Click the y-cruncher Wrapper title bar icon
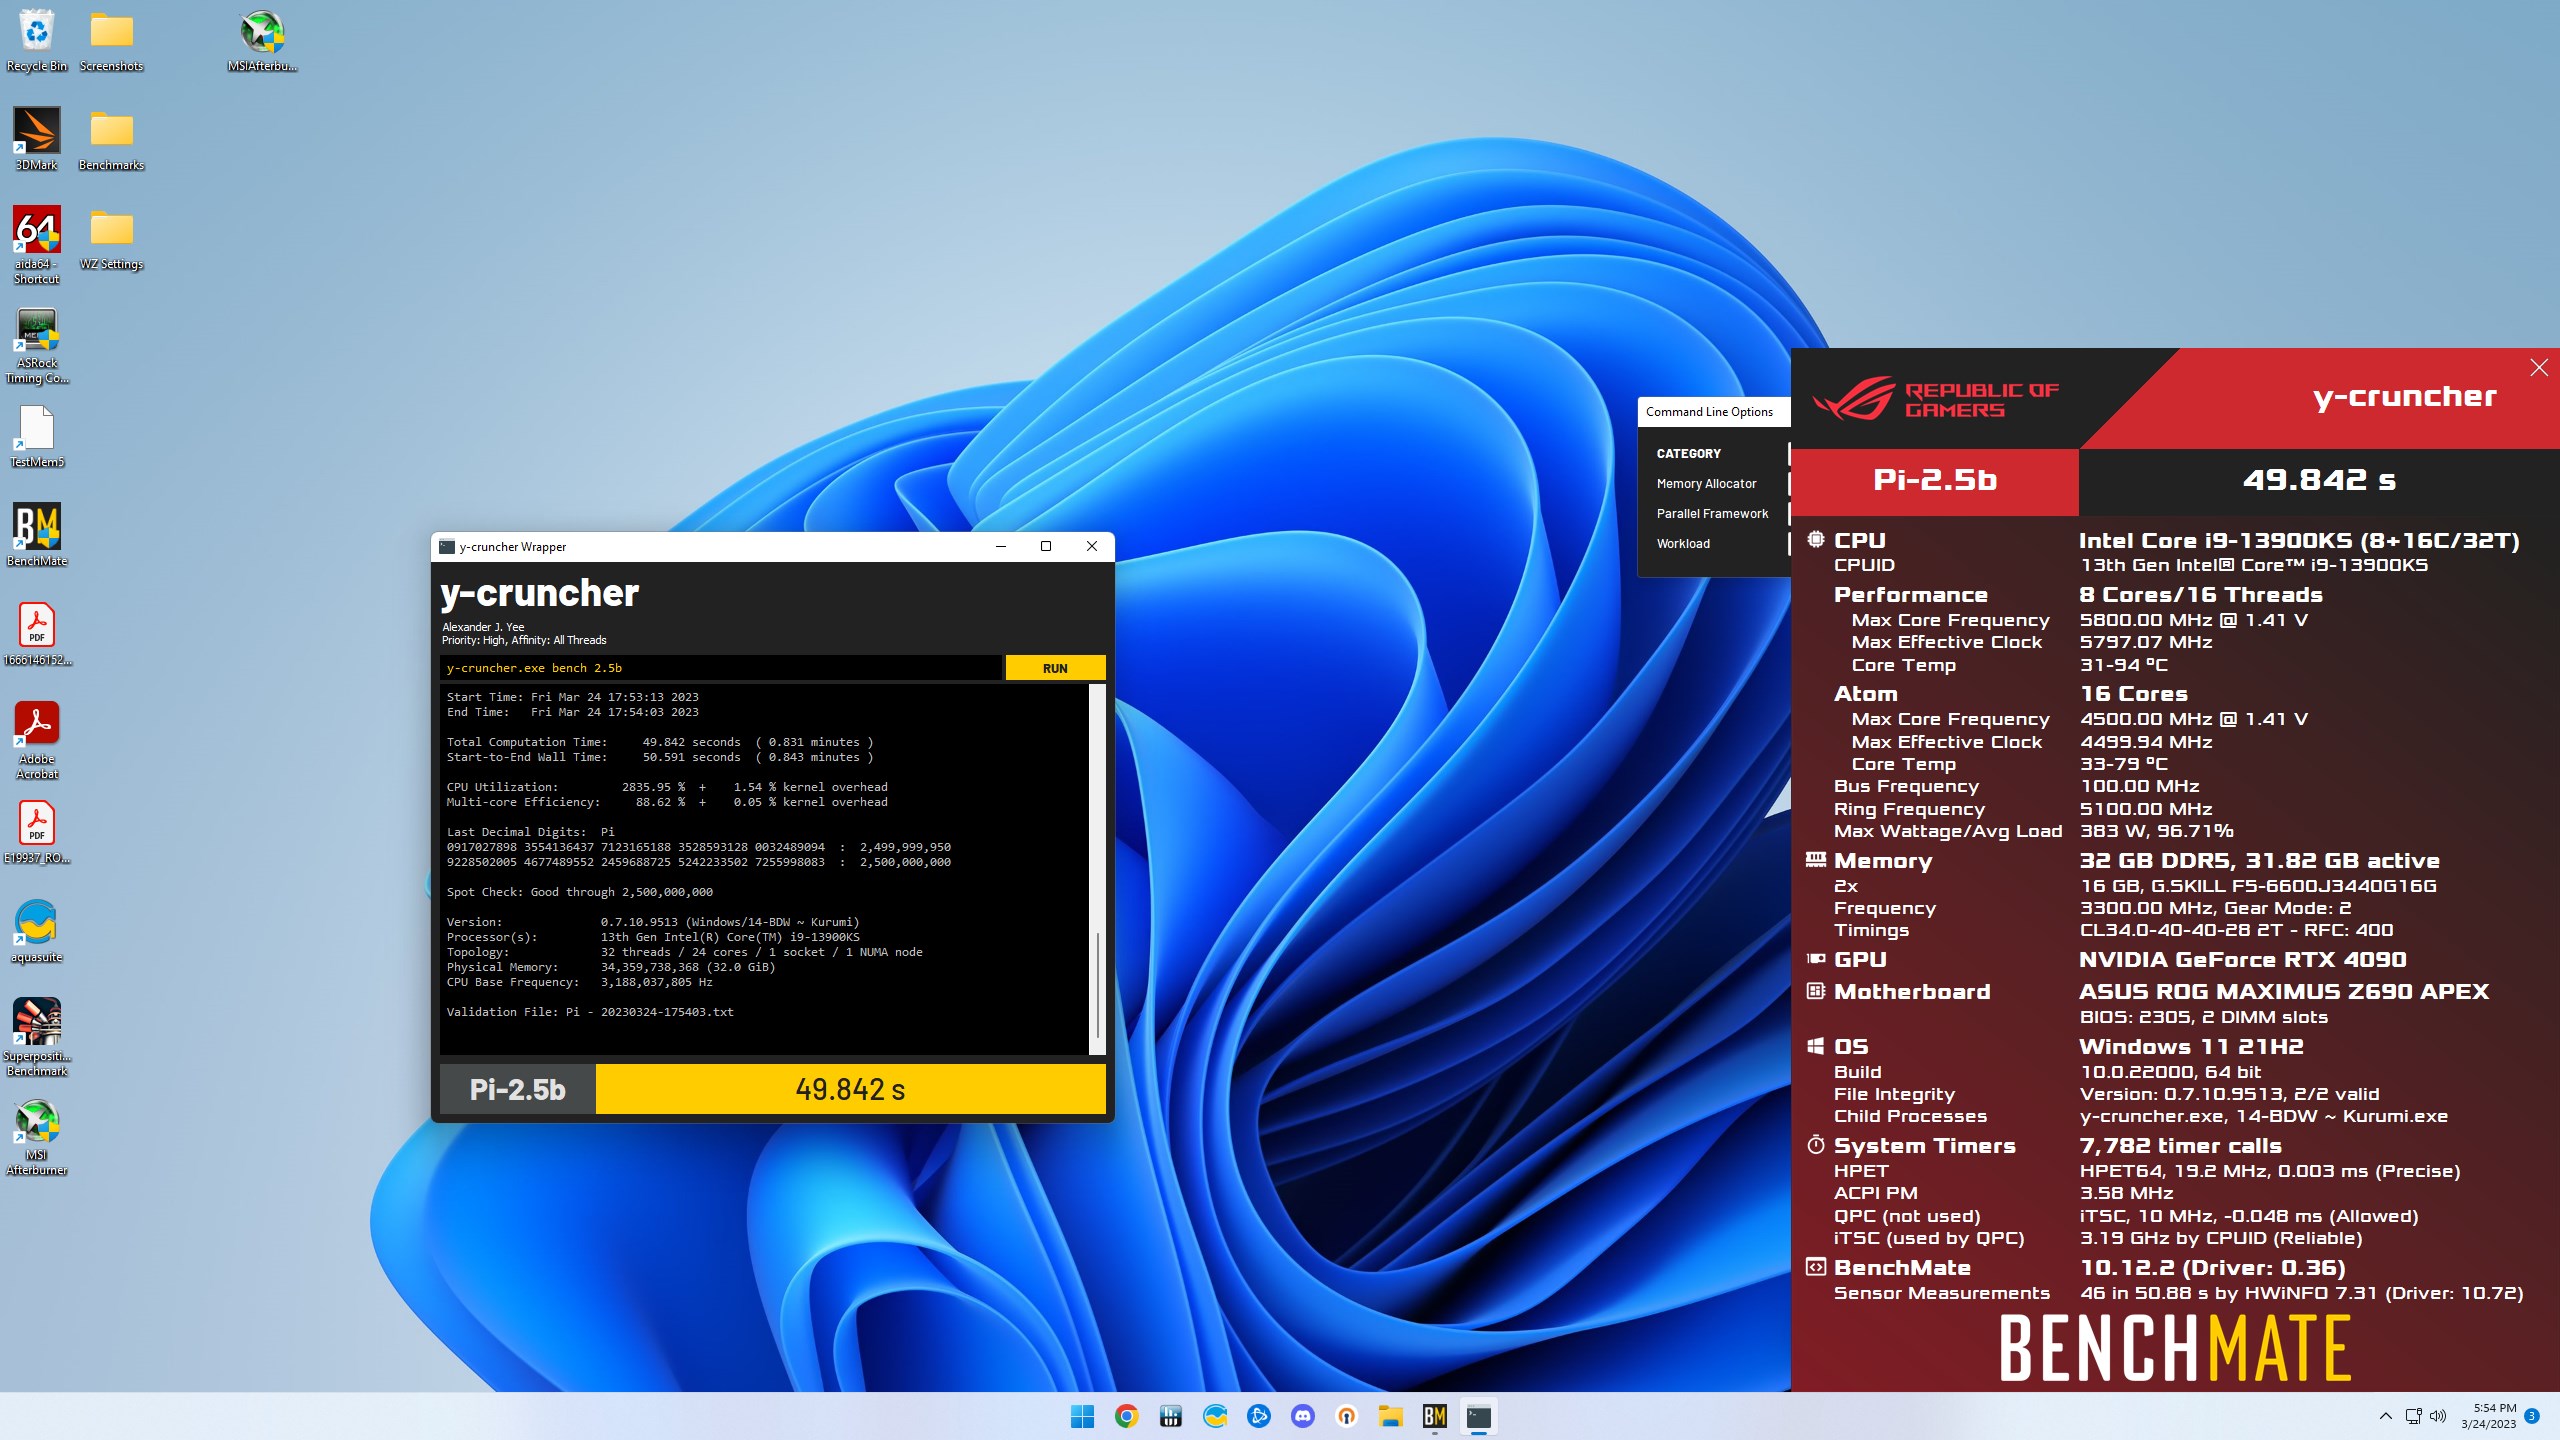Image resolution: width=2560 pixels, height=1440 pixels. tap(447, 547)
